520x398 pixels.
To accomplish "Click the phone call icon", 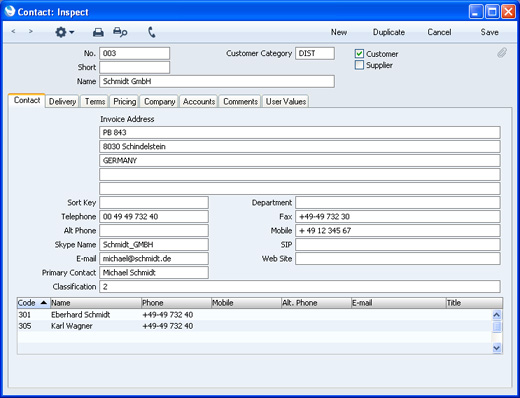I will (x=152, y=32).
